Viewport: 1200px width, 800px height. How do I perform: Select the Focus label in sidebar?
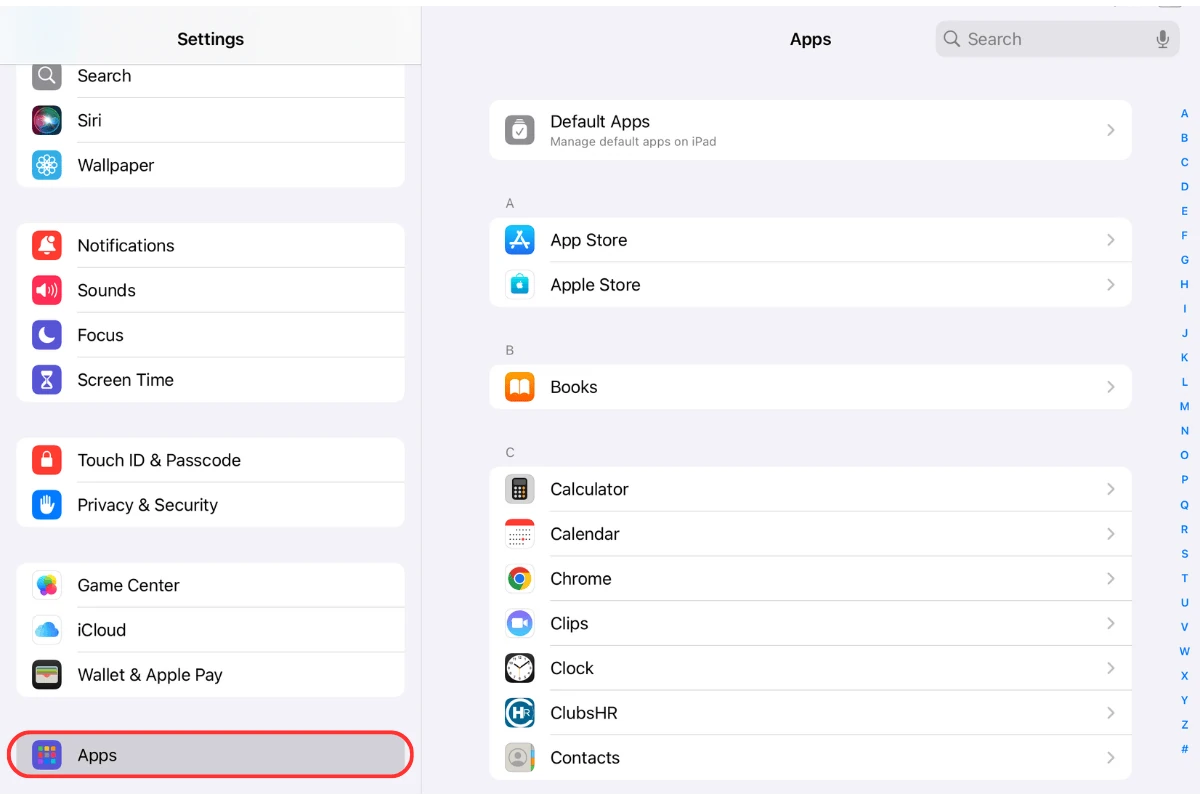(100, 335)
